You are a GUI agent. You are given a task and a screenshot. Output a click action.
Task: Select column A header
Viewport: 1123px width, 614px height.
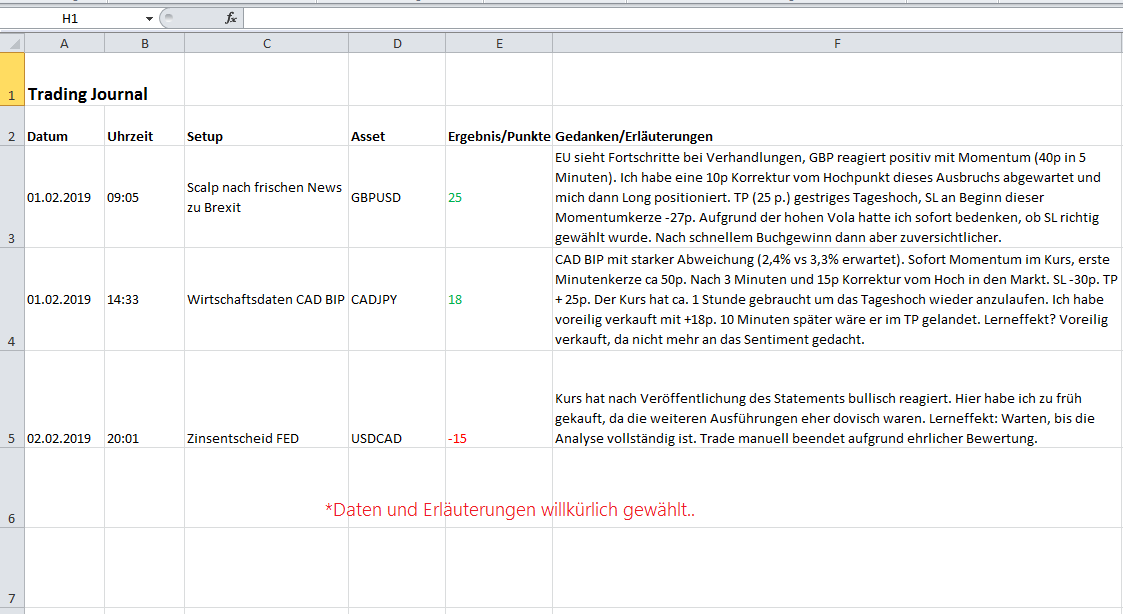pyautogui.click(x=64, y=43)
